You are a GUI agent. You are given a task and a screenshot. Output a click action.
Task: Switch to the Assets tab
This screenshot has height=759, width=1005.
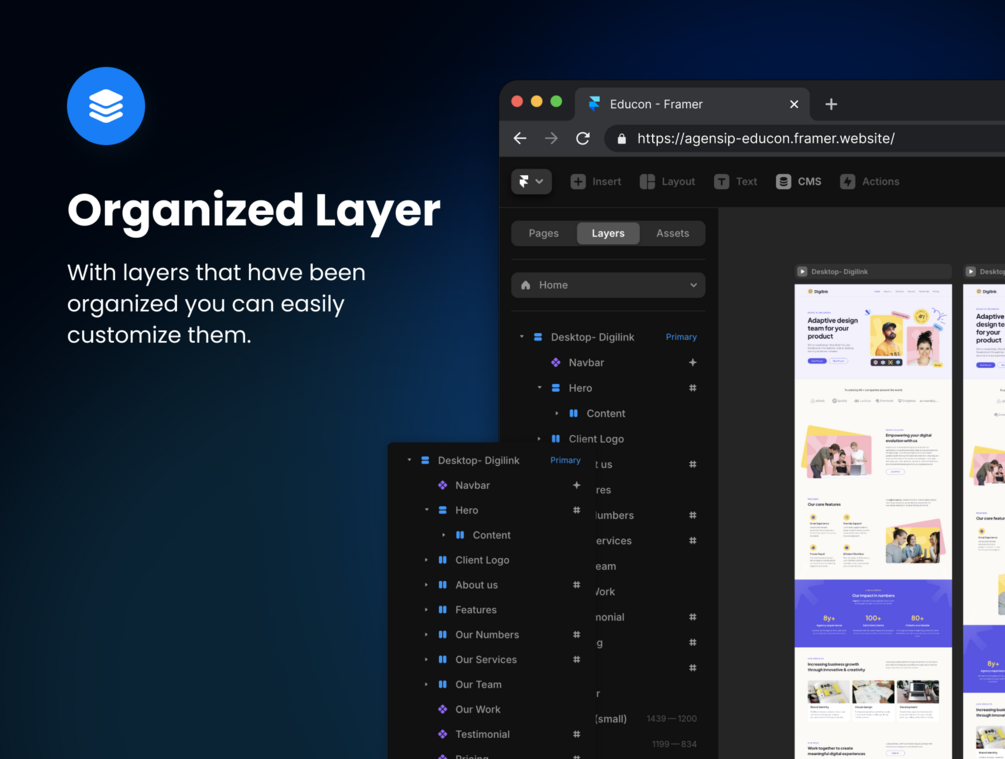(x=672, y=233)
